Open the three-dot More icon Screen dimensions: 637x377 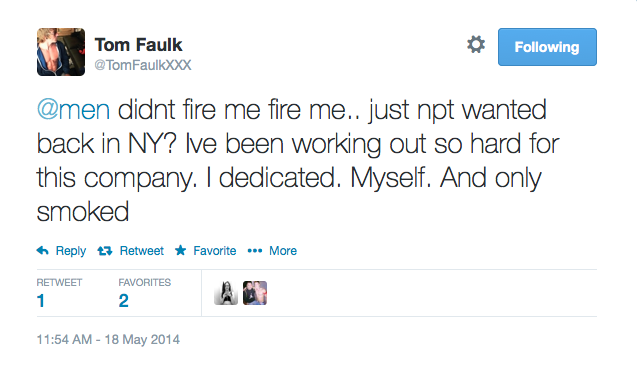[x=255, y=251]
